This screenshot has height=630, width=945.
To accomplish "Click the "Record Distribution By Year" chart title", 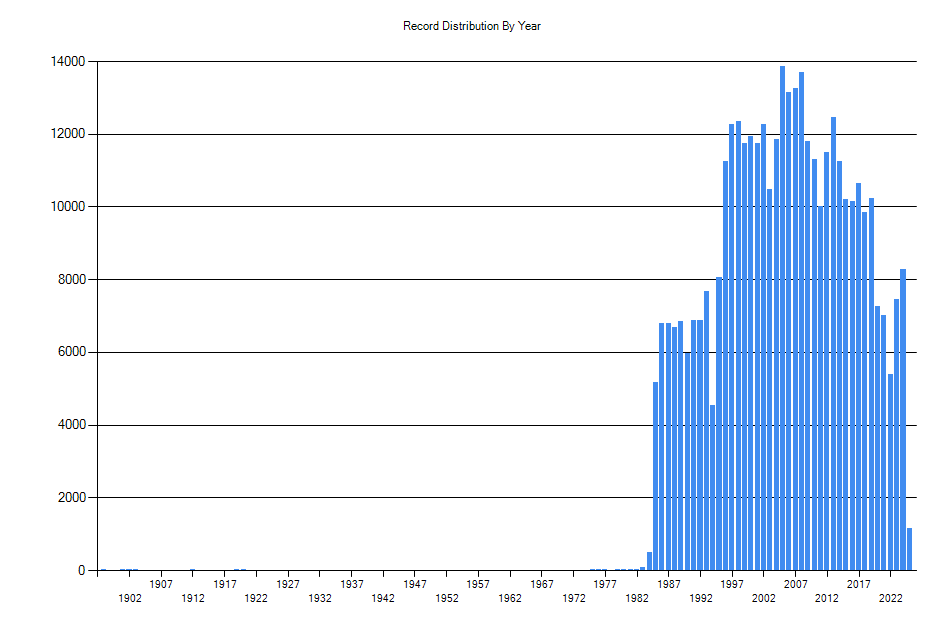I will click(472, 26).
